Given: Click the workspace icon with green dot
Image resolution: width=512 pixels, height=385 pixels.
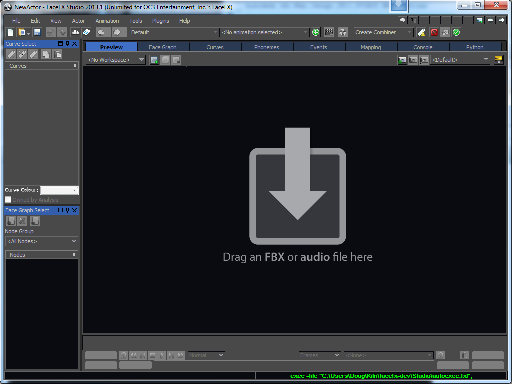Looking at the screenshot, I should (154, 60).
